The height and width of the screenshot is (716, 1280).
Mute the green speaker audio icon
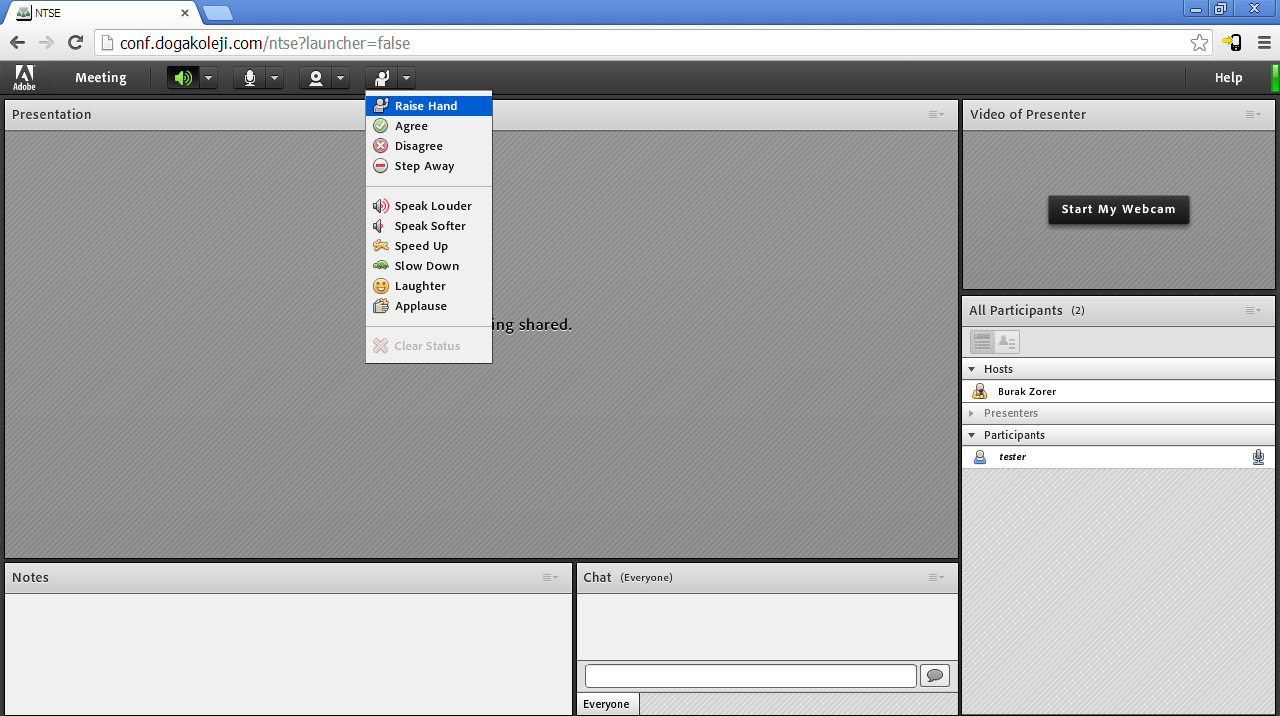tap(183, 78)
